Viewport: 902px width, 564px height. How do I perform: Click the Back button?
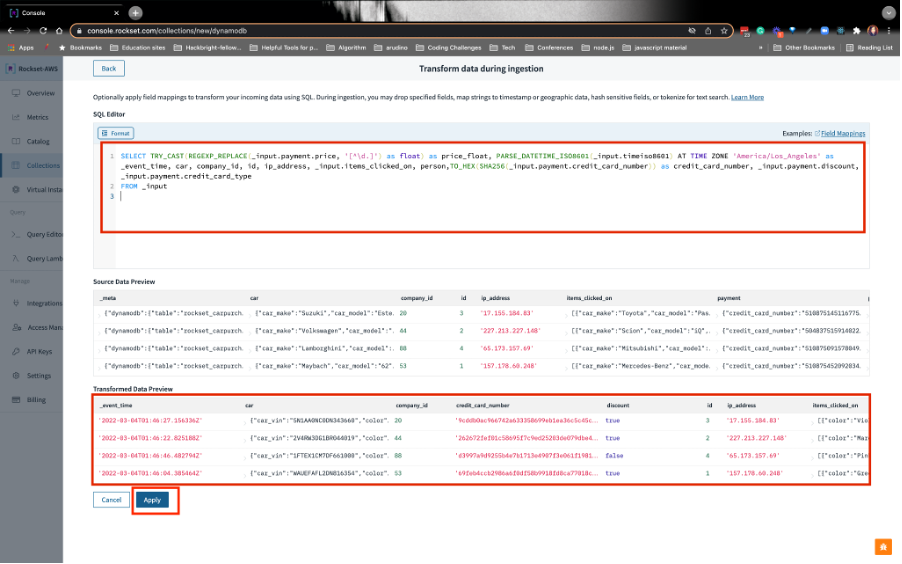pos(109,68)
